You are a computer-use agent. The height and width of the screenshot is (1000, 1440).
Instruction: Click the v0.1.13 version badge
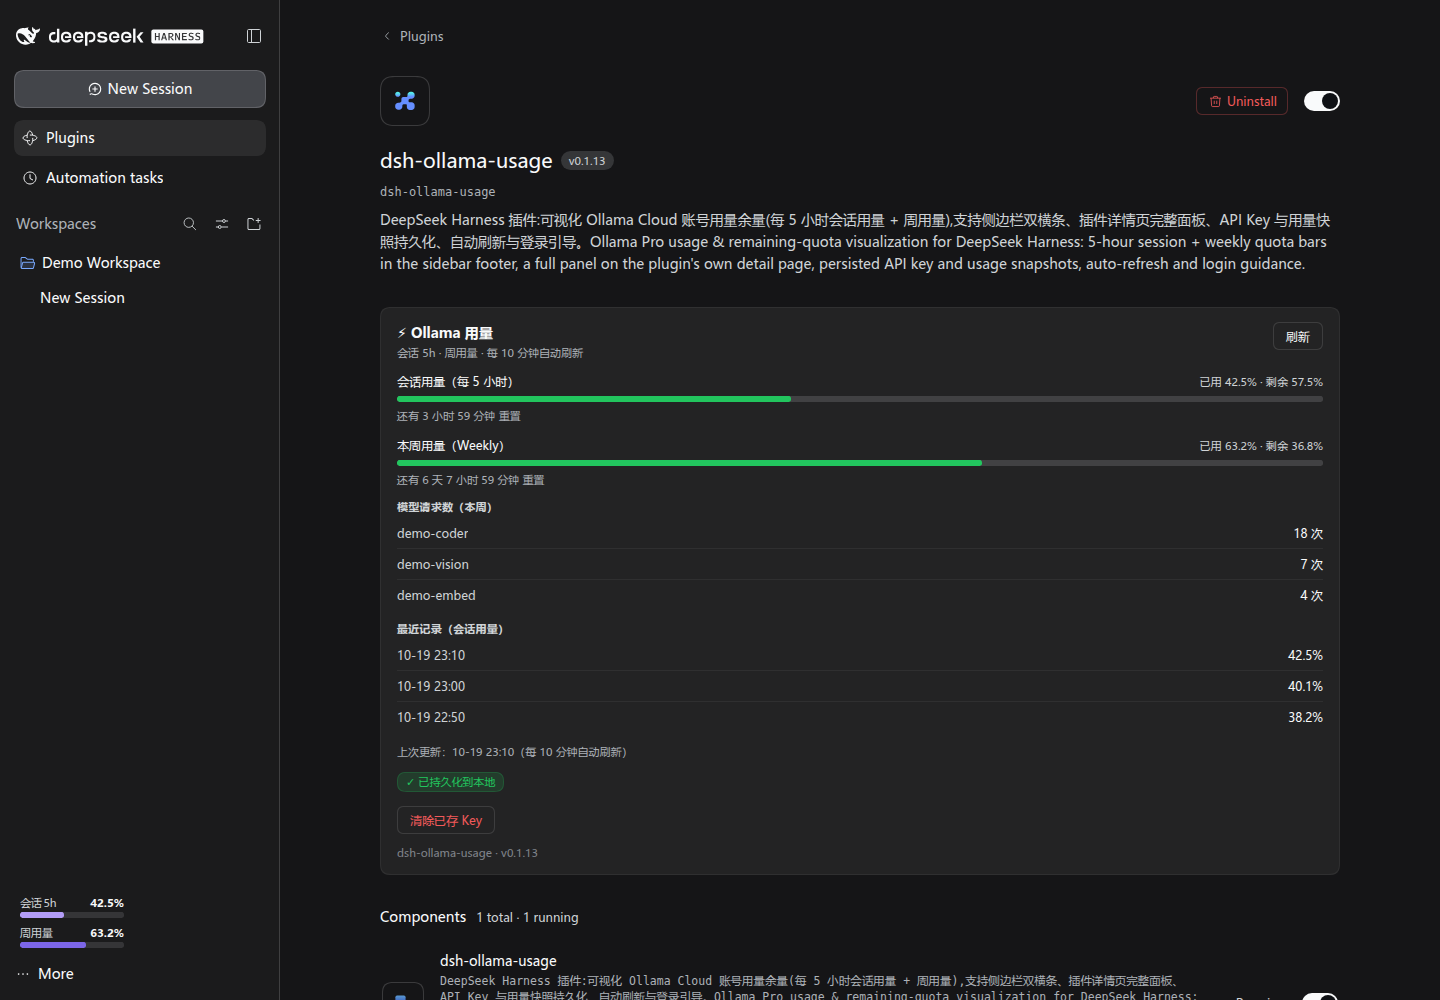coord(587,161)
